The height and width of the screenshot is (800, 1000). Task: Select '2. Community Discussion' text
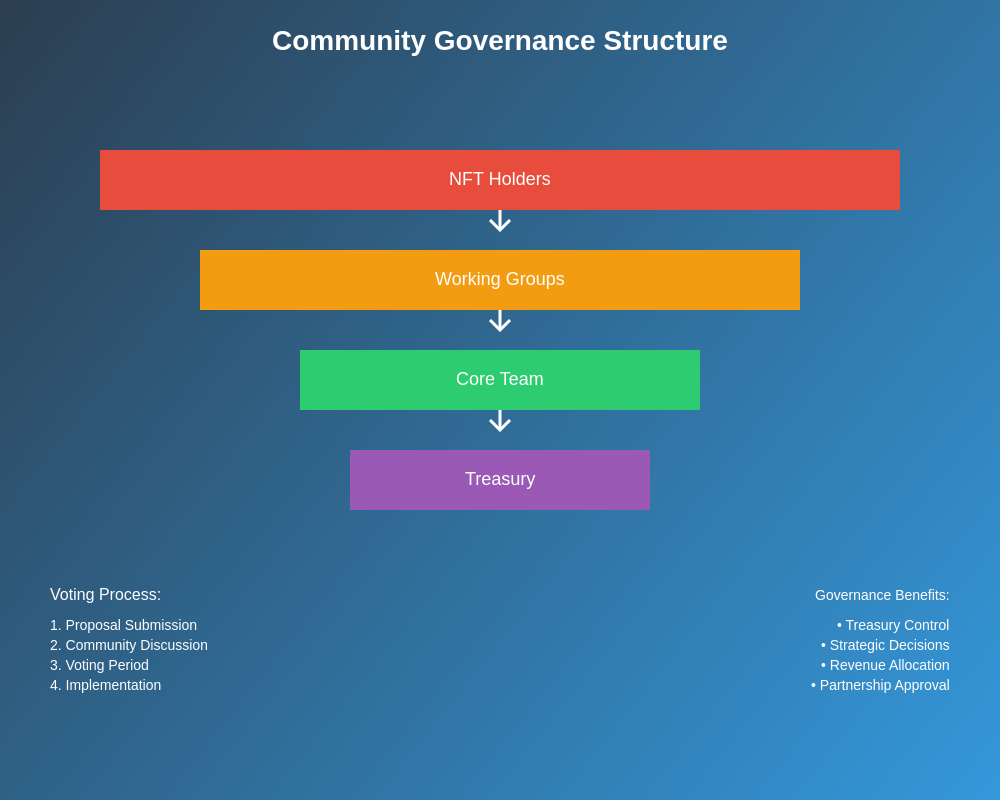129,645
